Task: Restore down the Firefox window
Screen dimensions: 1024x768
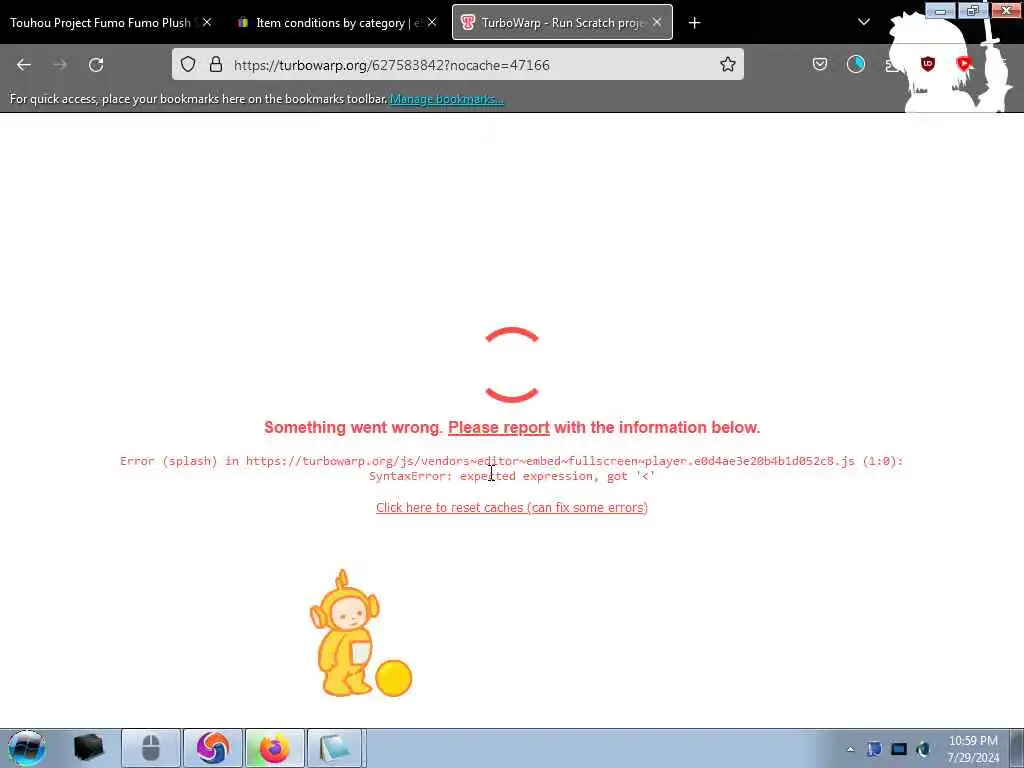Action: (x=972, y=11)
